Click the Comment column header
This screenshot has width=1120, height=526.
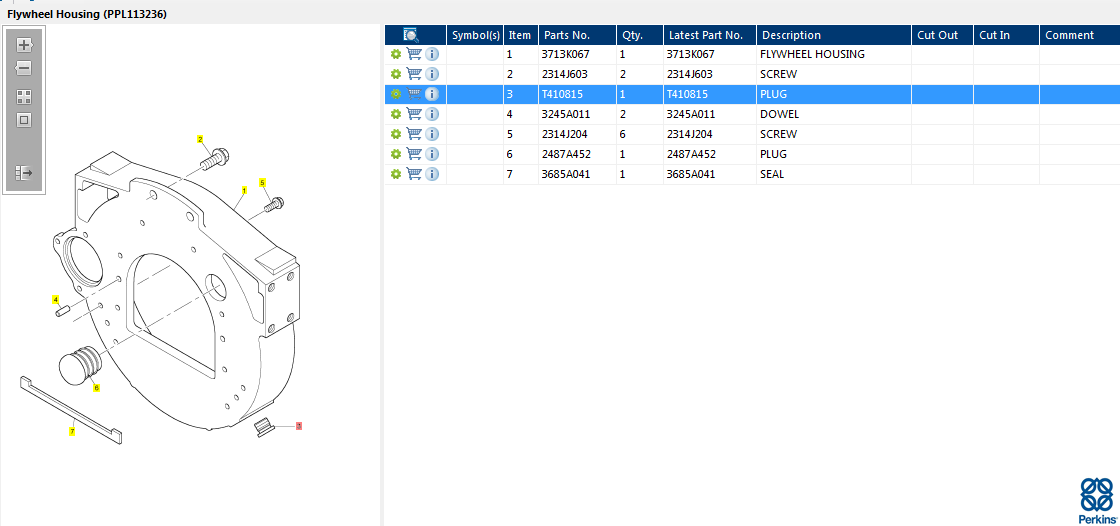pos(1079,35)
